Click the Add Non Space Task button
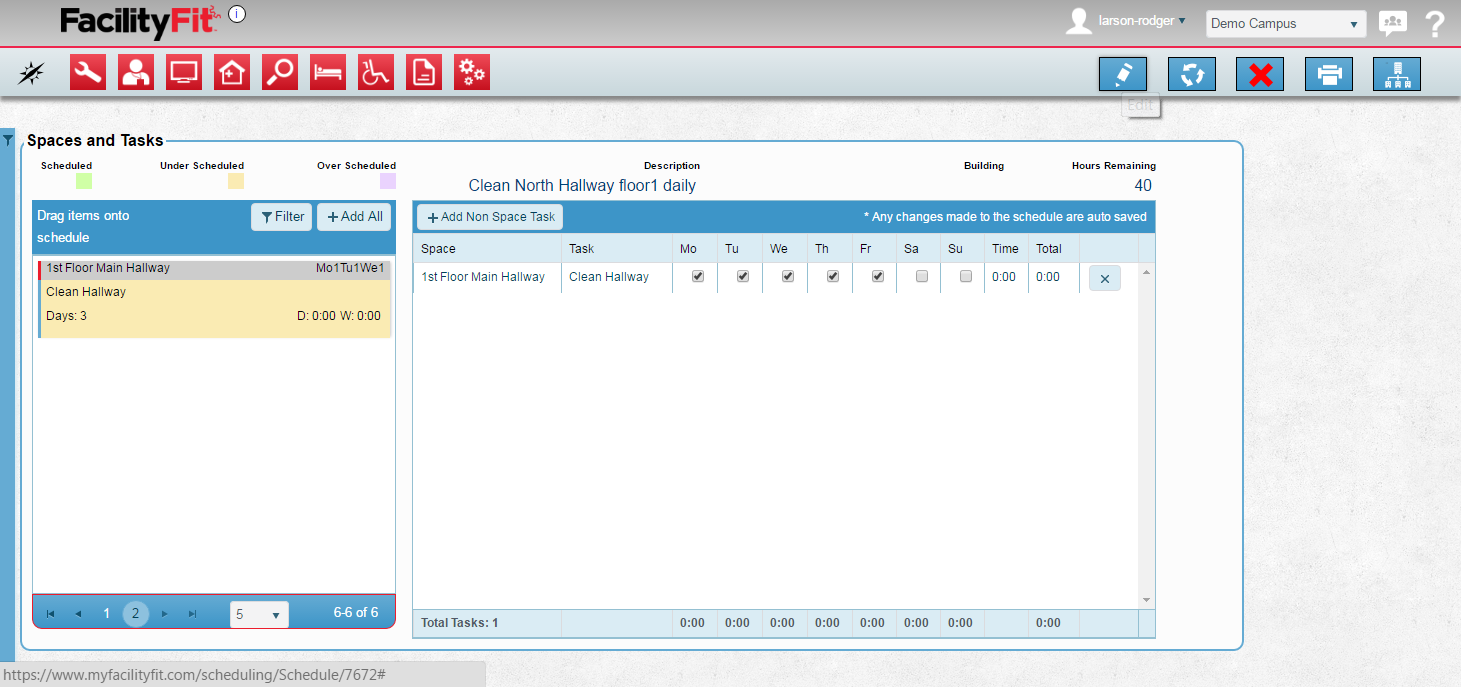Screen dimensions: 1461x687 click(490, 217)
